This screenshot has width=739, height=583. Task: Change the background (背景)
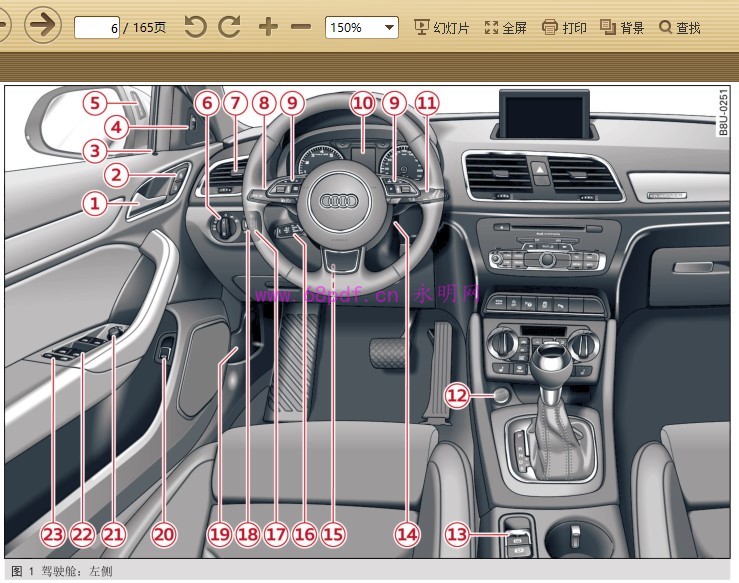[622, 28]
